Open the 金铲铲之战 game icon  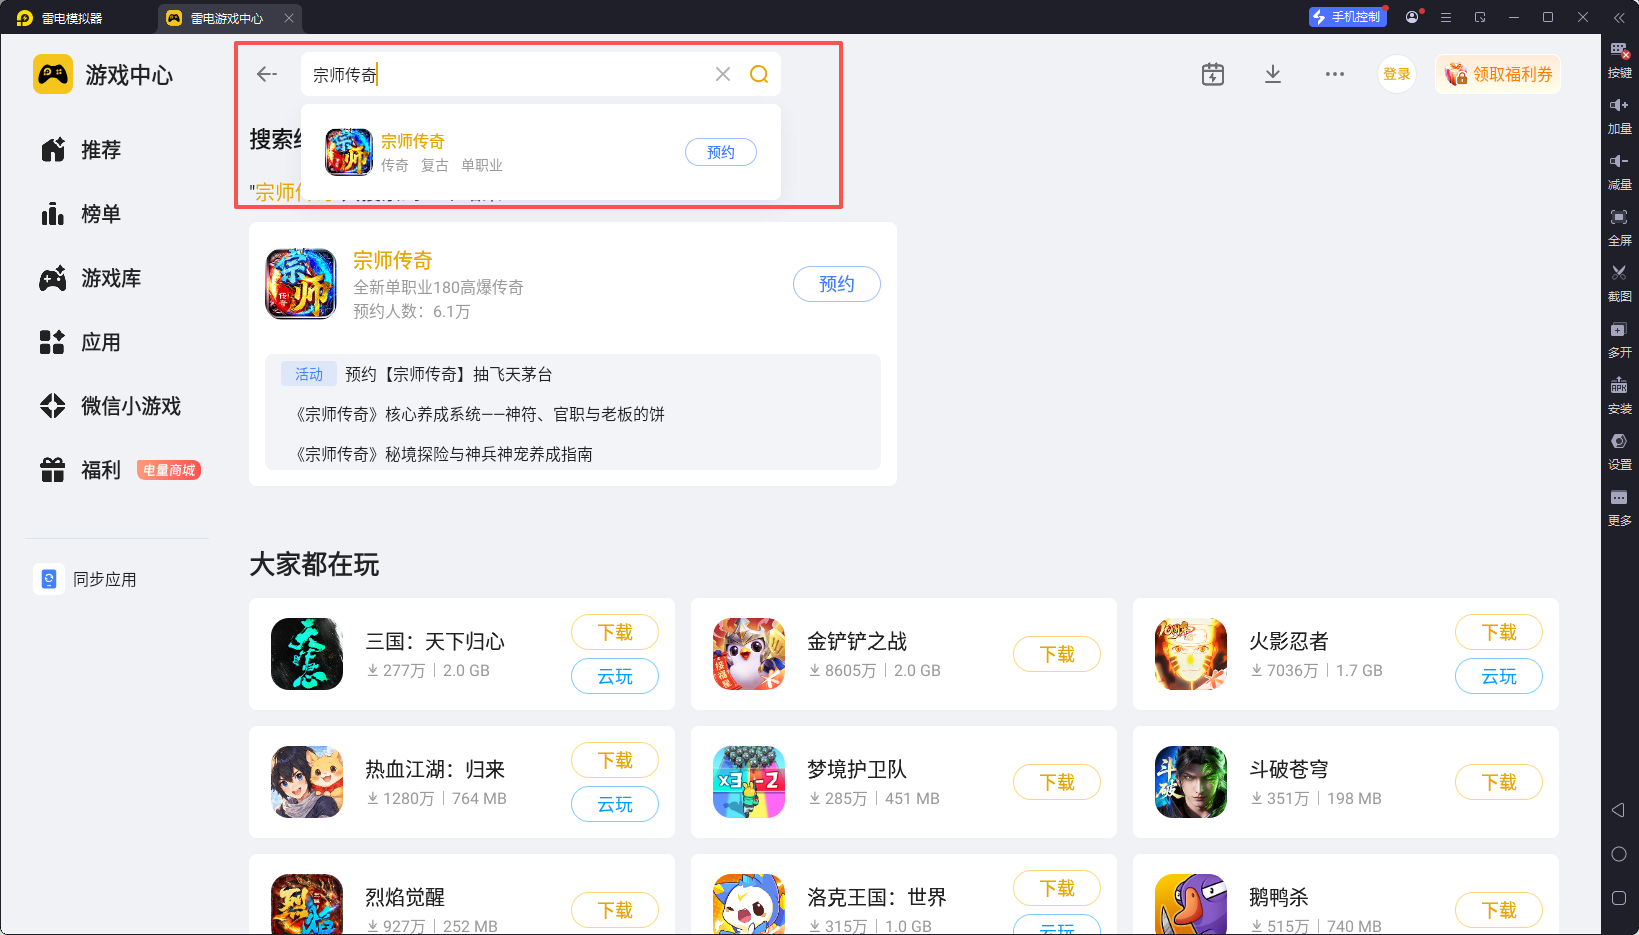click(749, 654)
